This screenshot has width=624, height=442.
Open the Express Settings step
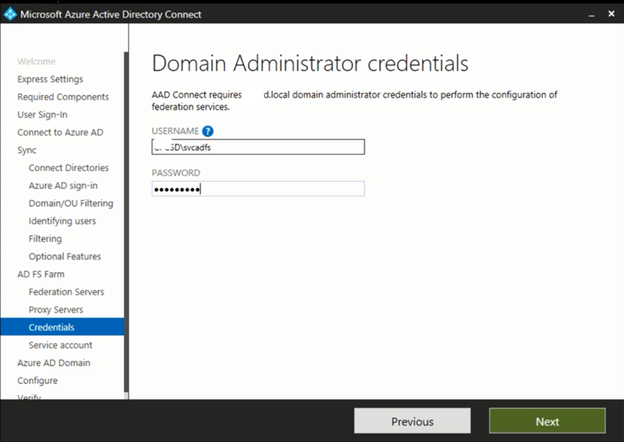(50, 79)
